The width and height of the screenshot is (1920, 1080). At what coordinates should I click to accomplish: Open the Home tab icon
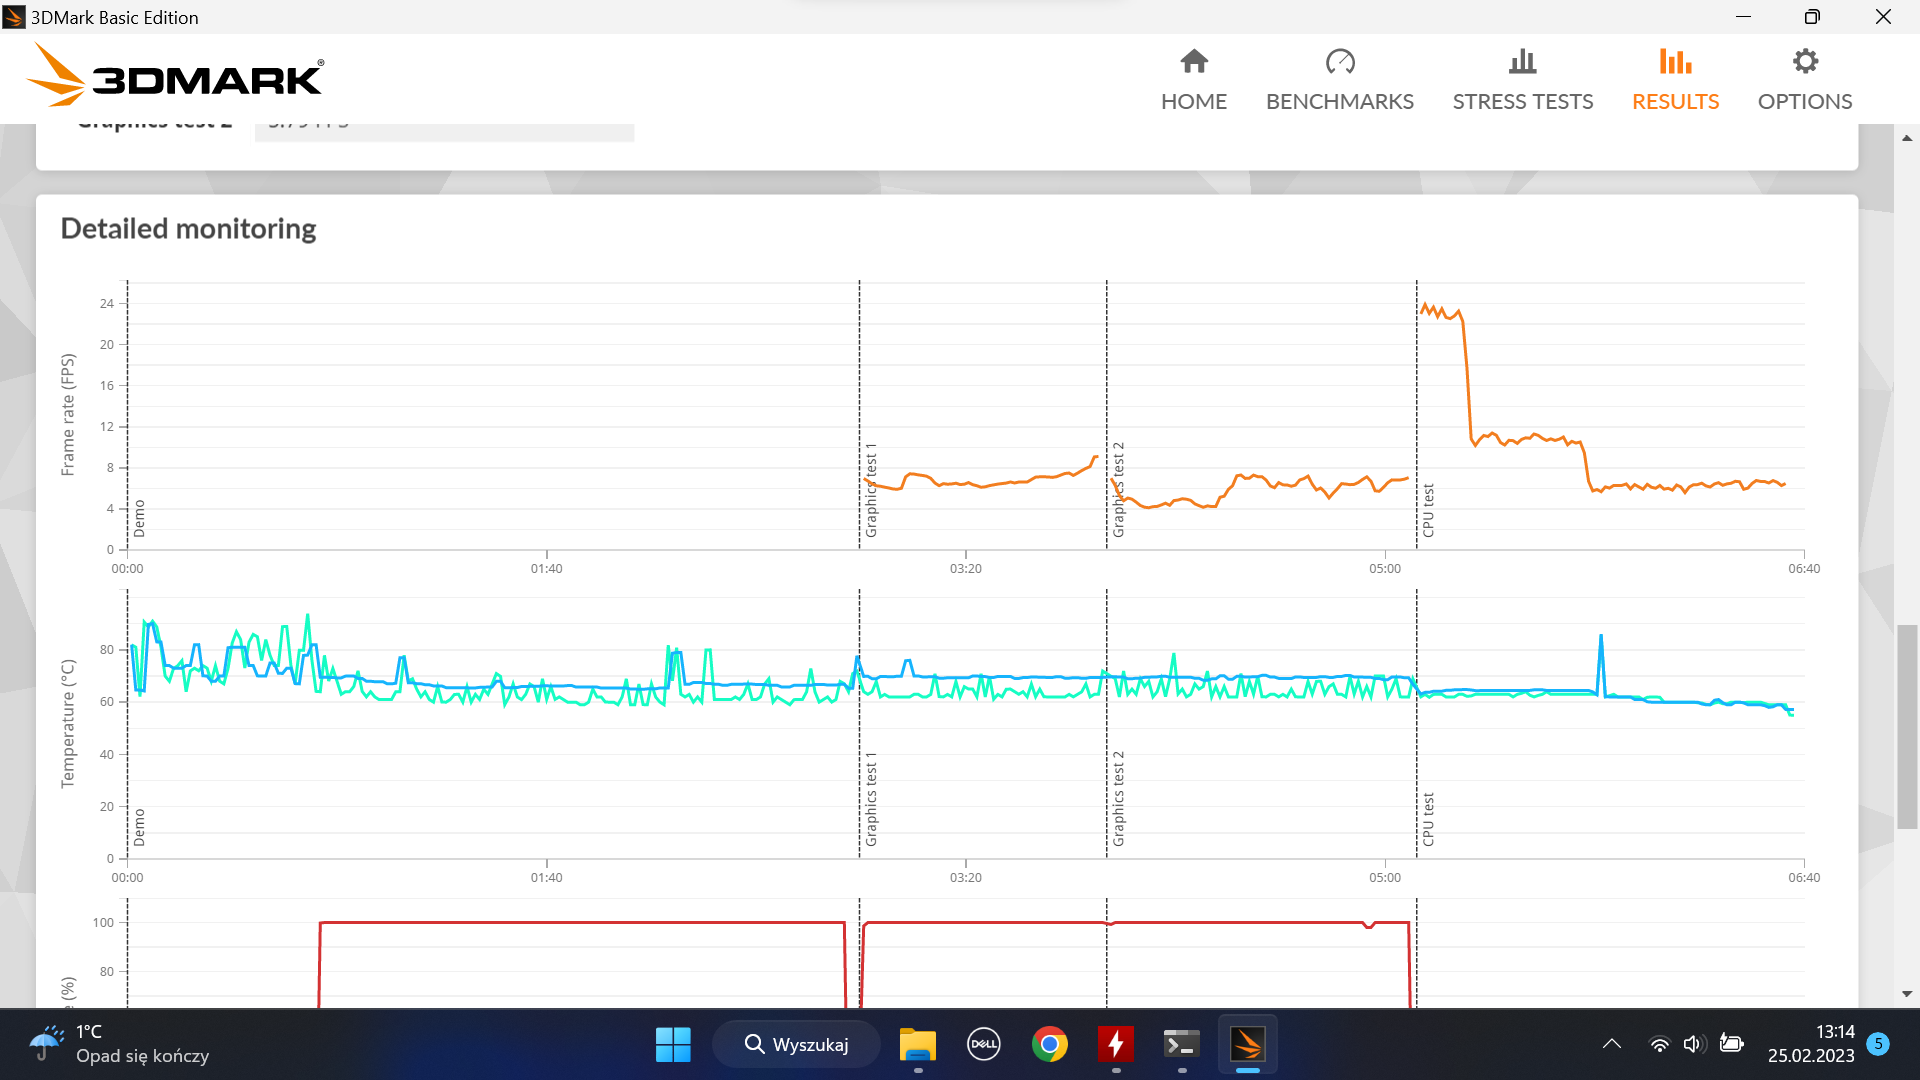point(1194,62)
